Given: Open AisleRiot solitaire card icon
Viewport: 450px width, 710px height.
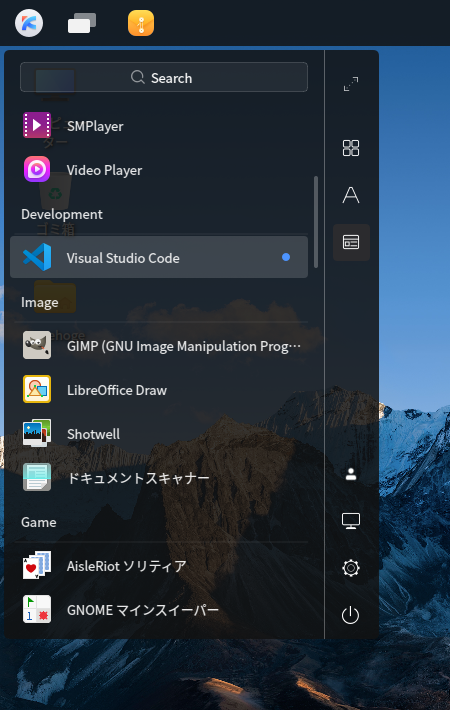Looking at the screenshot, I should 37,565.
